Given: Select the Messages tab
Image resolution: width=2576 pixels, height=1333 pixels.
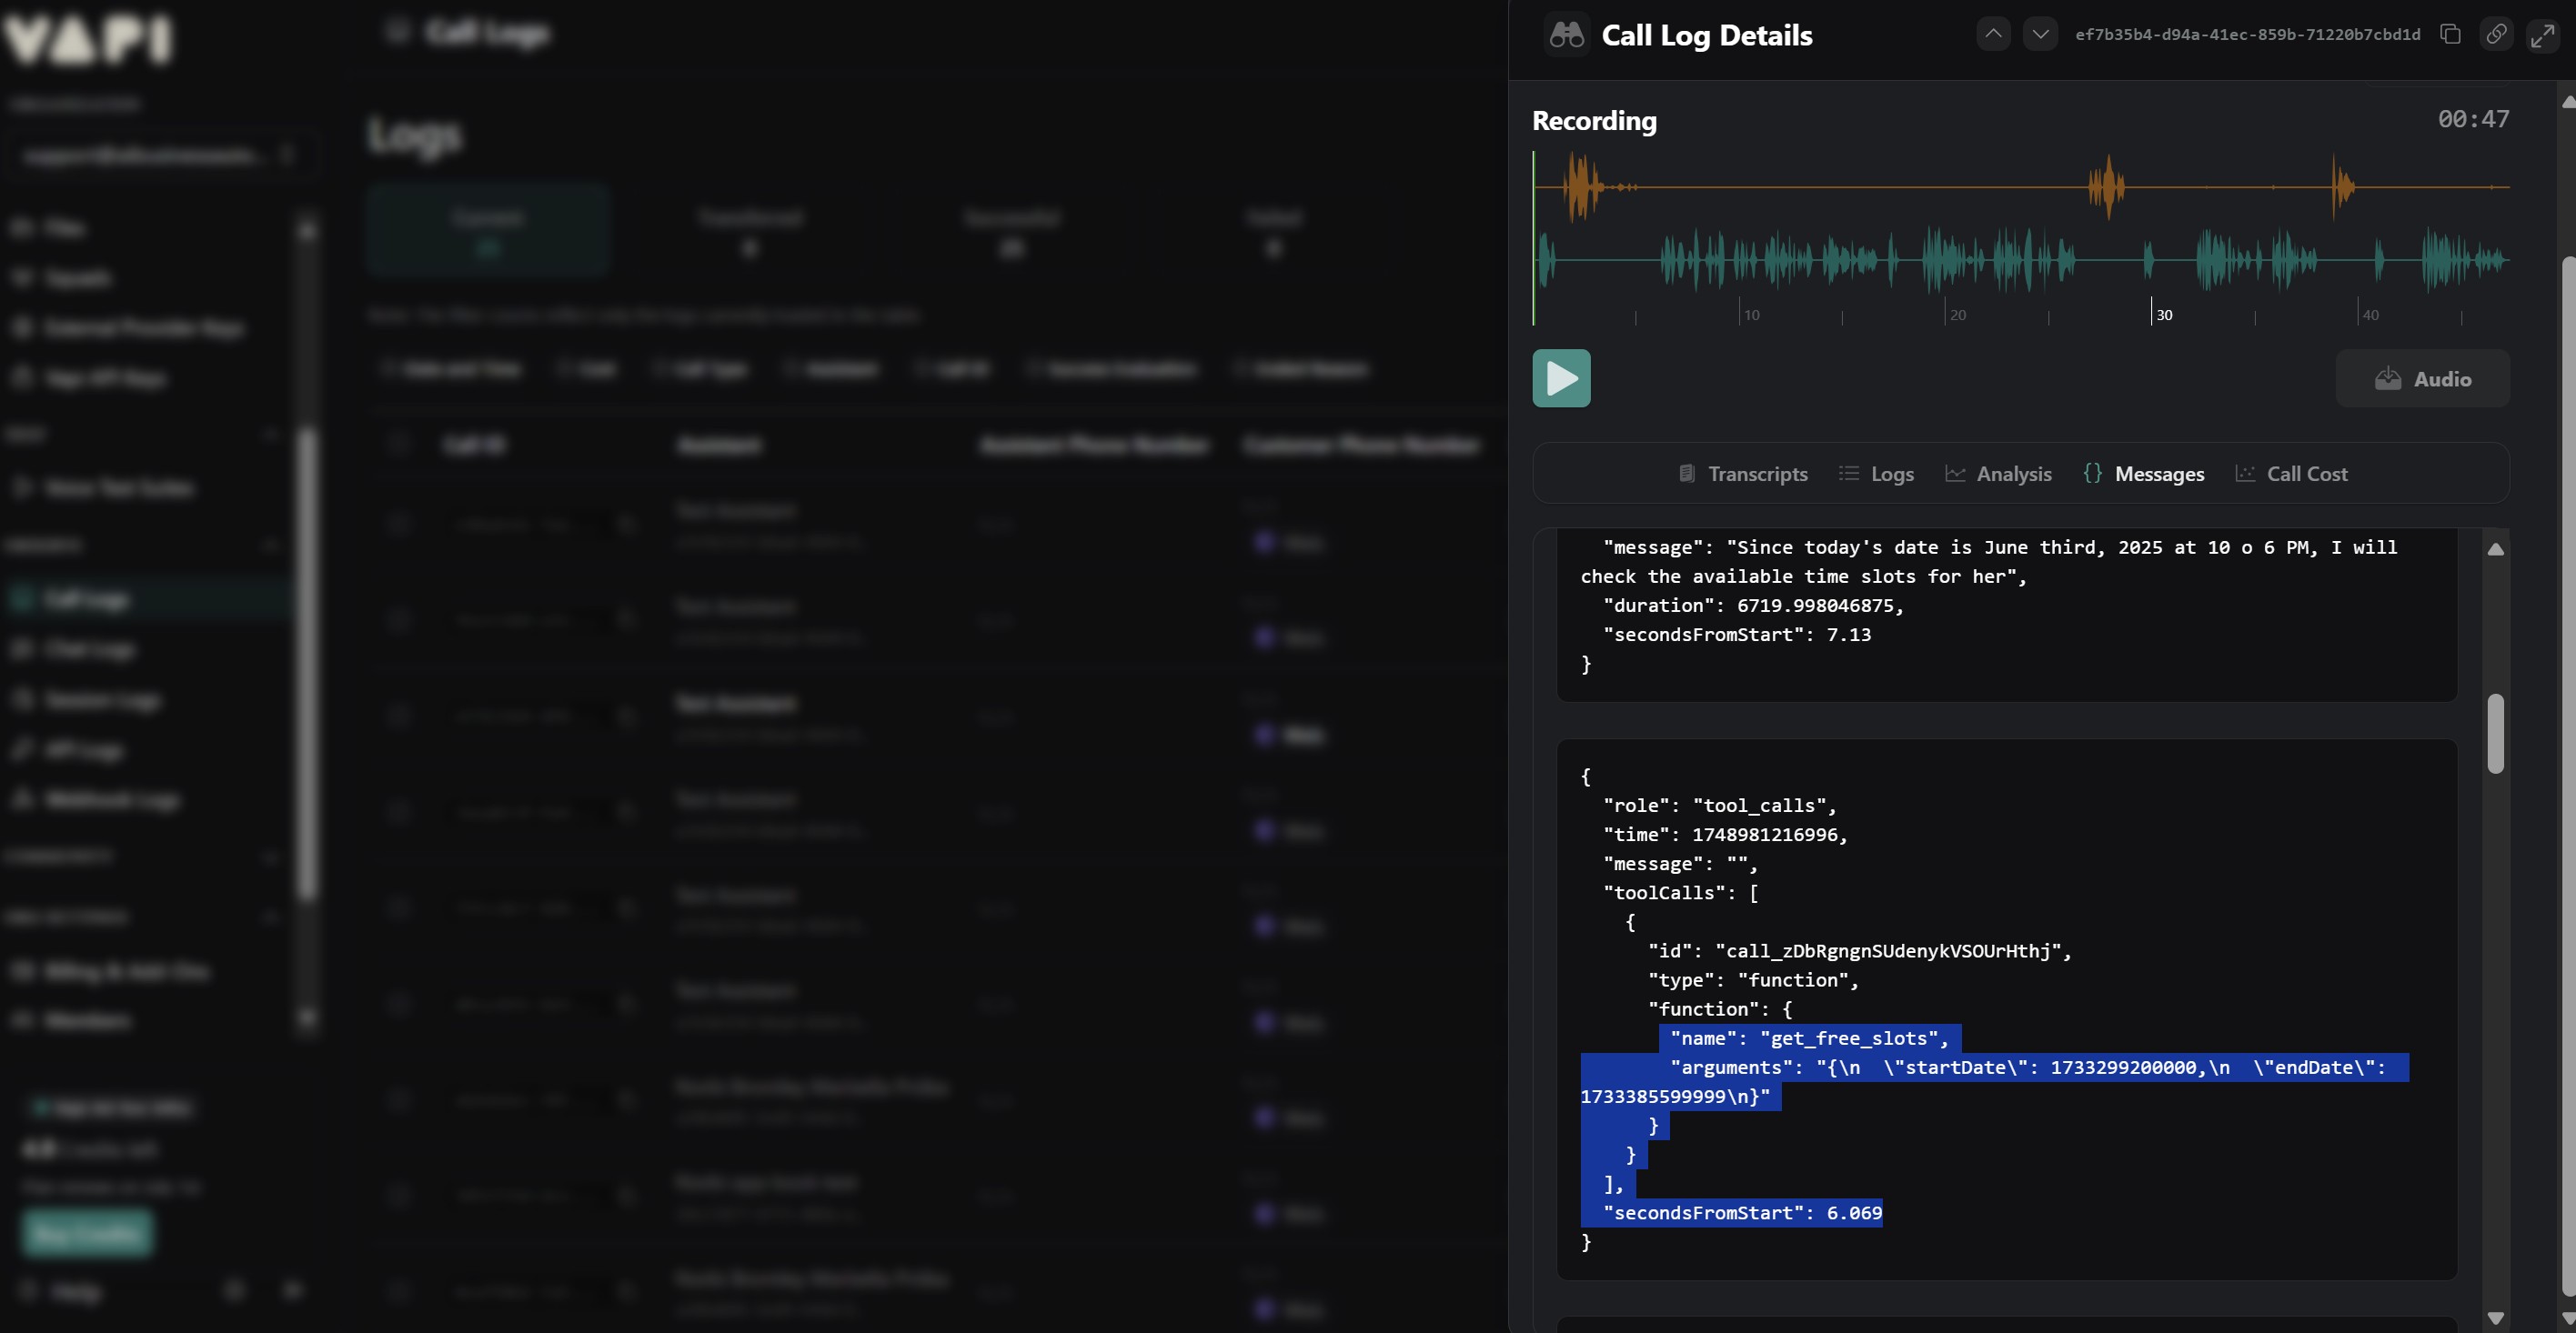Looking at the screenshot, I should click(x=2143, y=474).
